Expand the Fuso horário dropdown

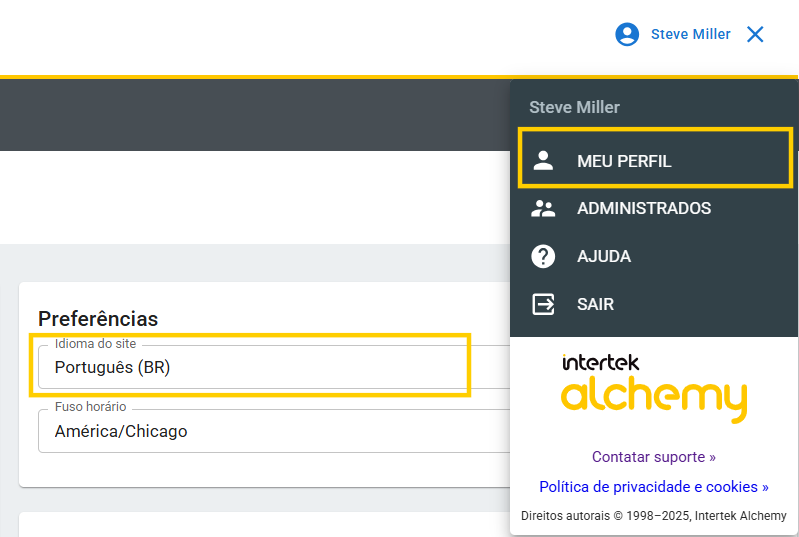(x=270, y=431)
